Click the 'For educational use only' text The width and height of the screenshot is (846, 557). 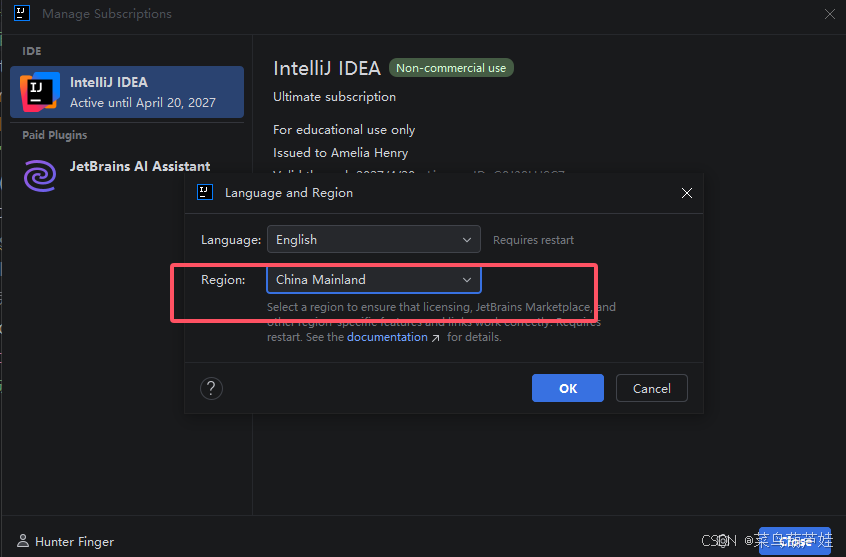[x=344, y=130]
